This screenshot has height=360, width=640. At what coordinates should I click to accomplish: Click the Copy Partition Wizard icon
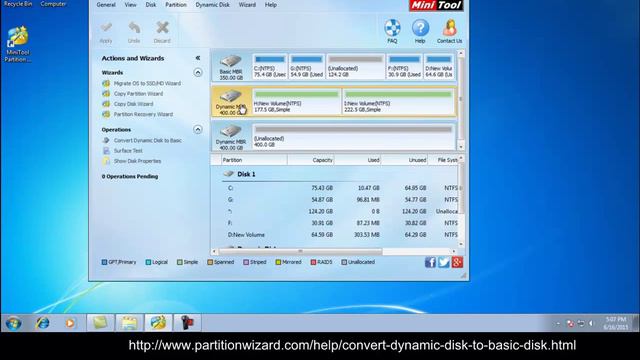[106, 93]
